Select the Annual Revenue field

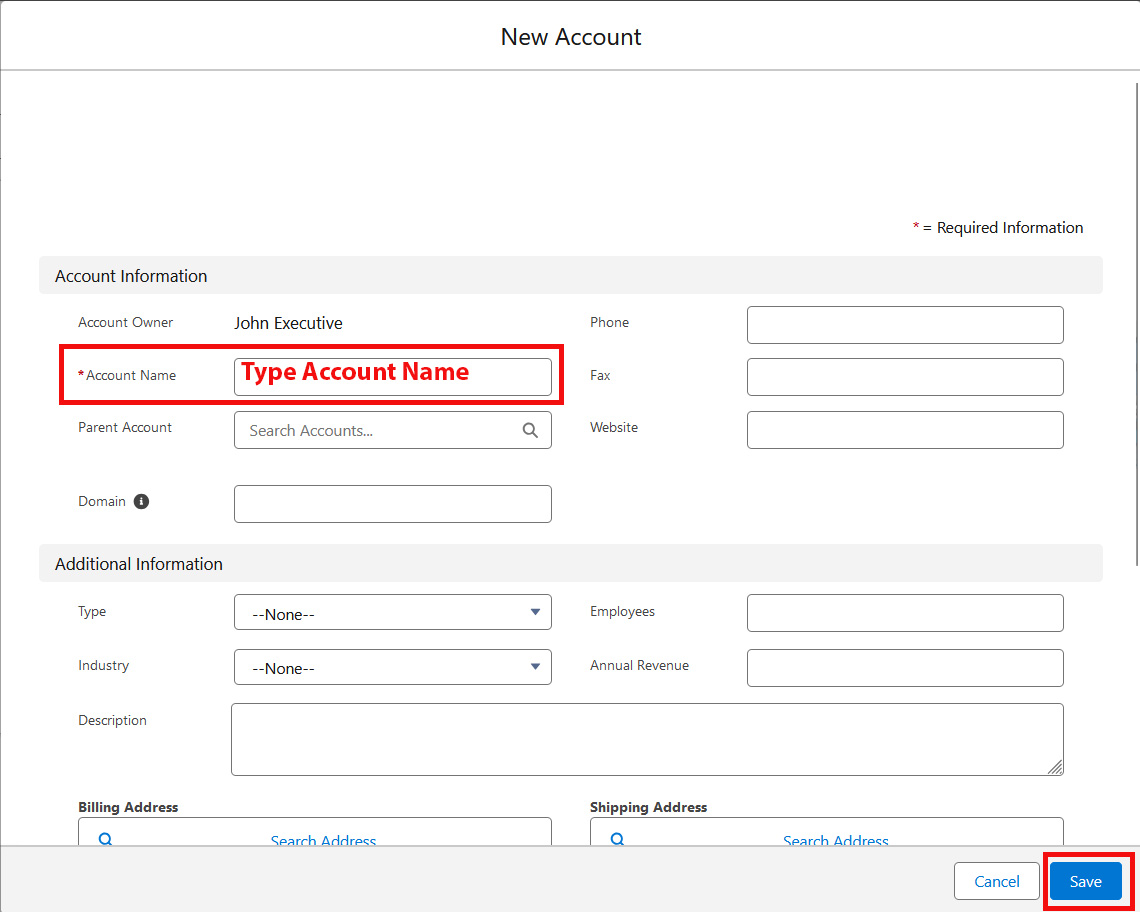904,668
